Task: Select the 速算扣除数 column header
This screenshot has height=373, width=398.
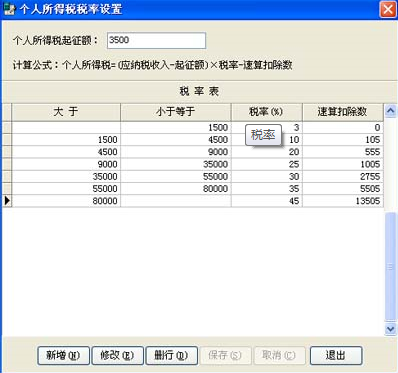Action: pos(343,112)
